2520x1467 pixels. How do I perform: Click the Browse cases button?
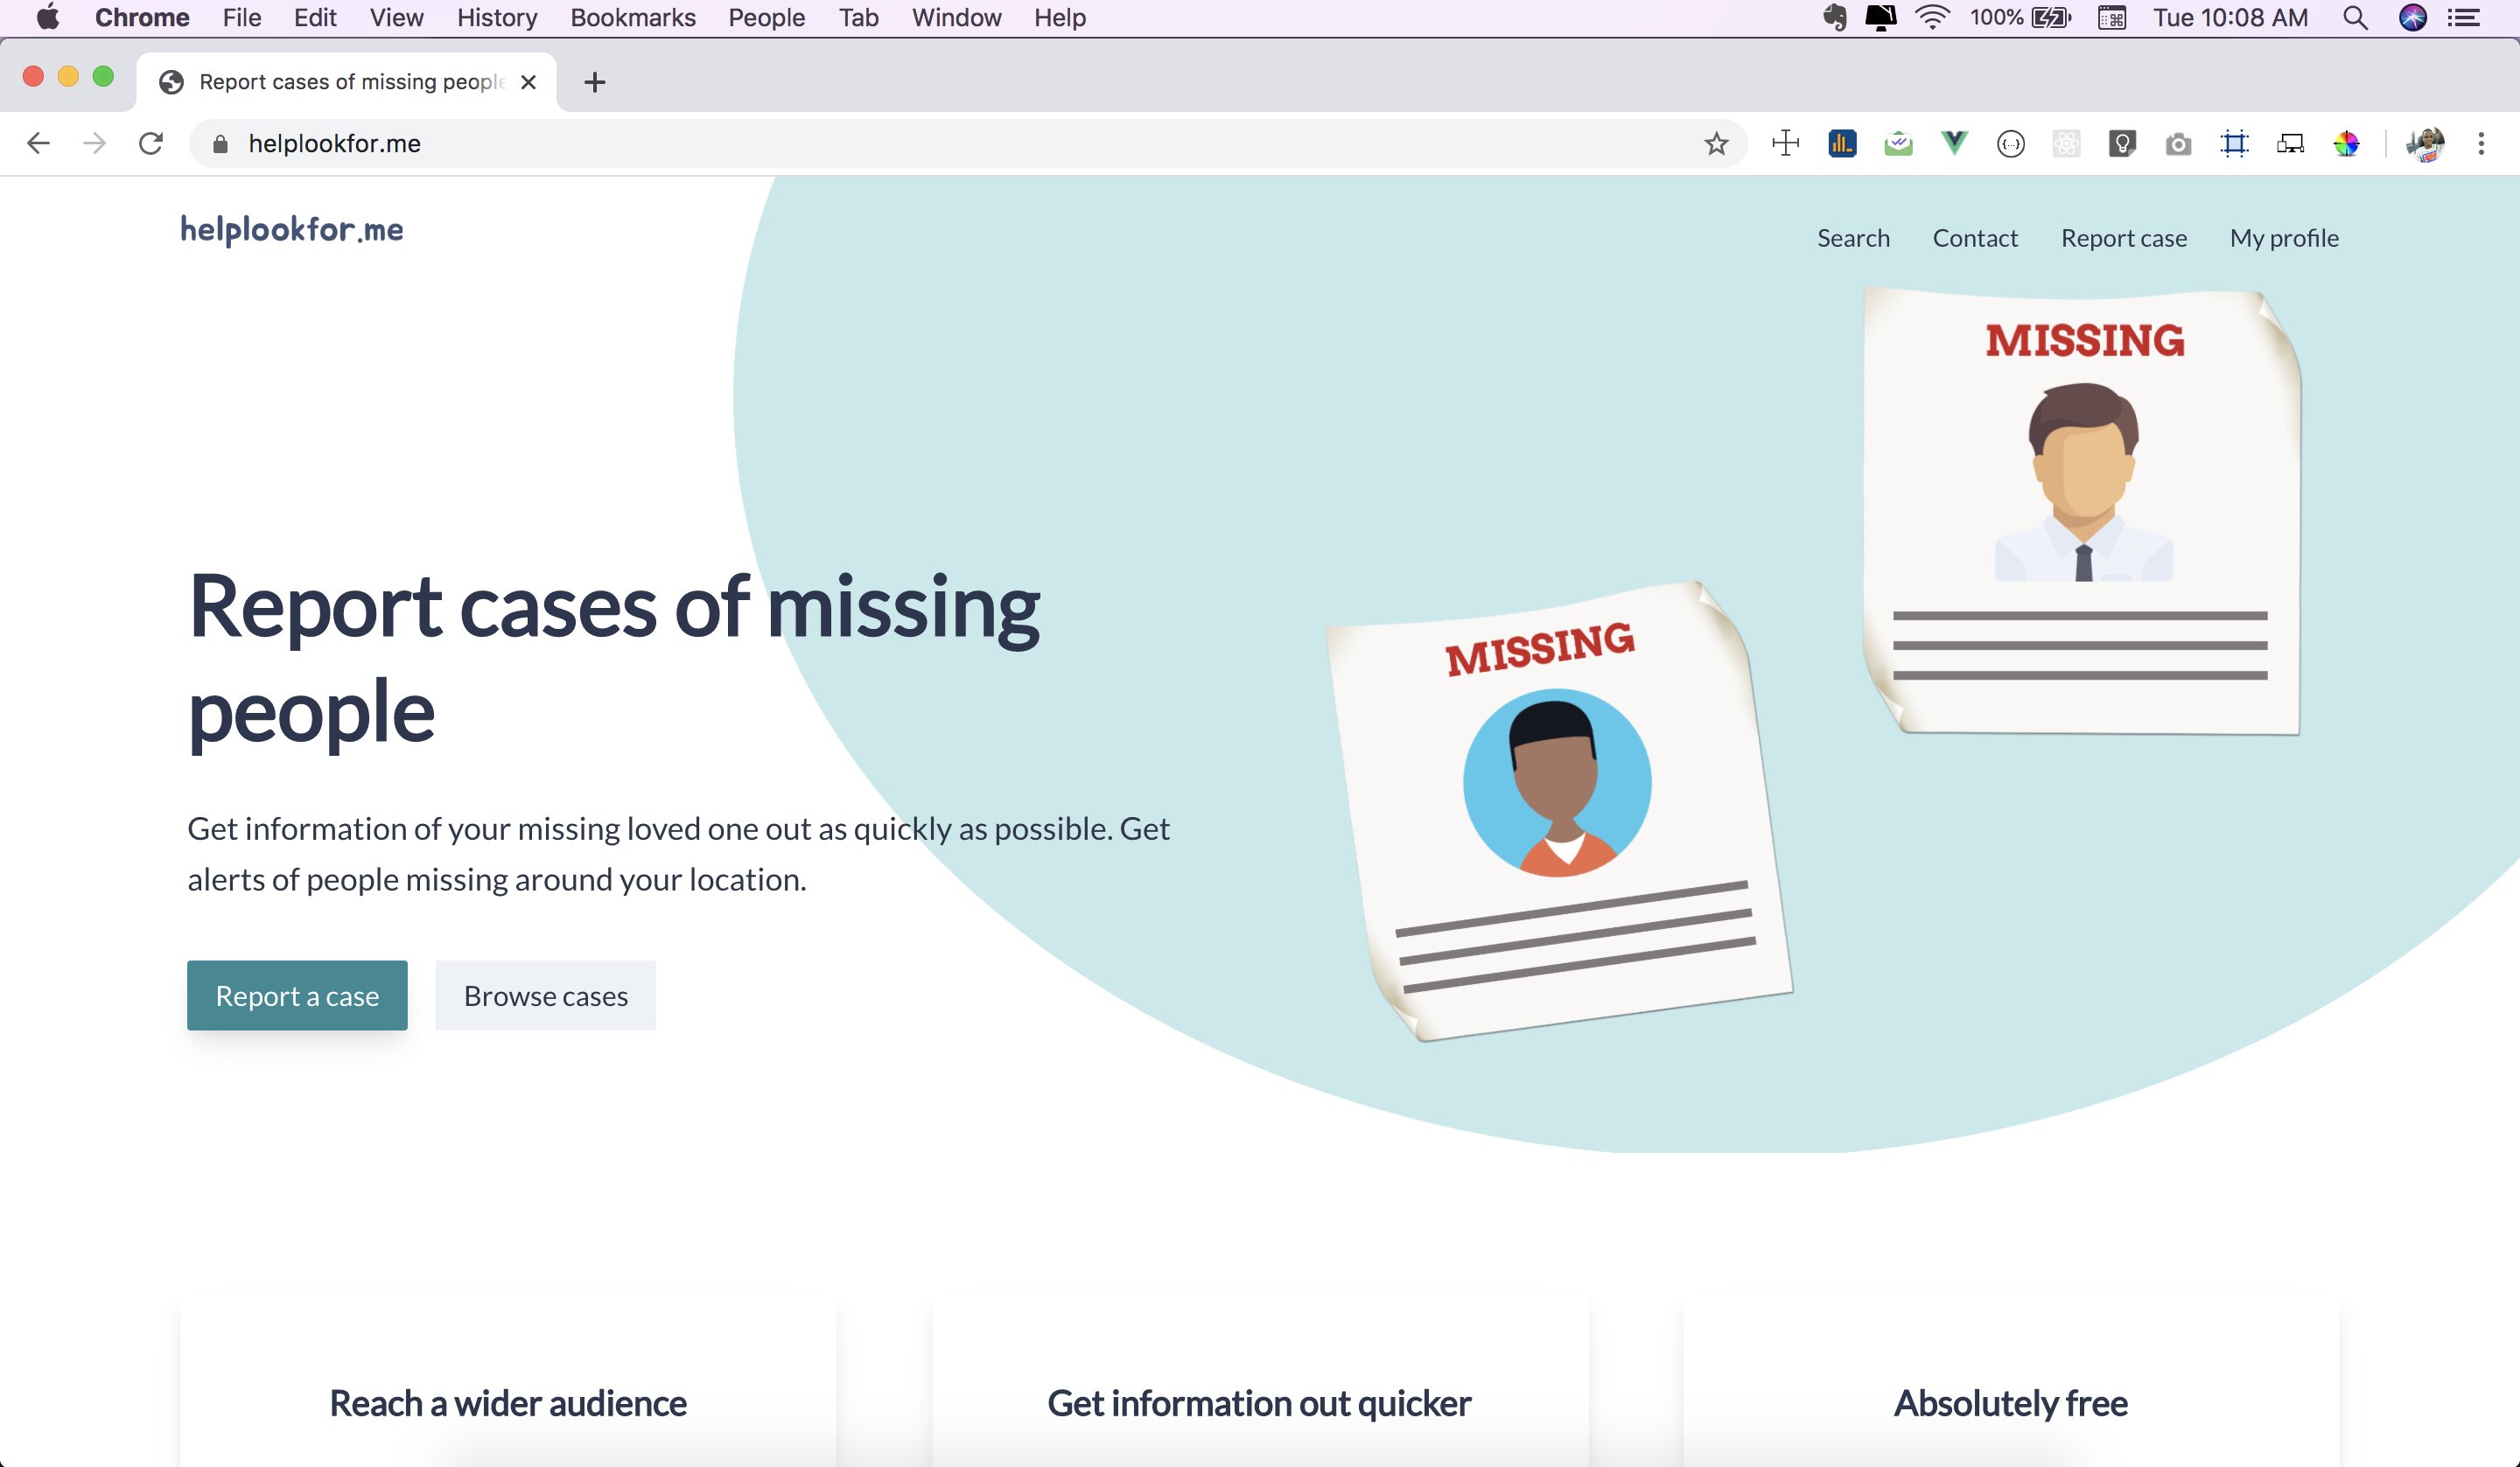coord(545,995)
